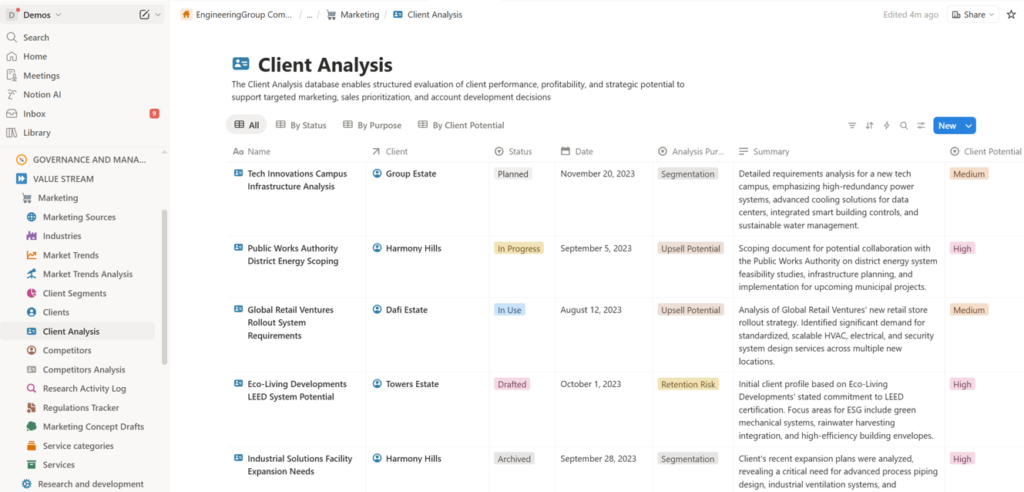
Task: Open Meetings in the sidebar
Action: click(x=41, y=76)
